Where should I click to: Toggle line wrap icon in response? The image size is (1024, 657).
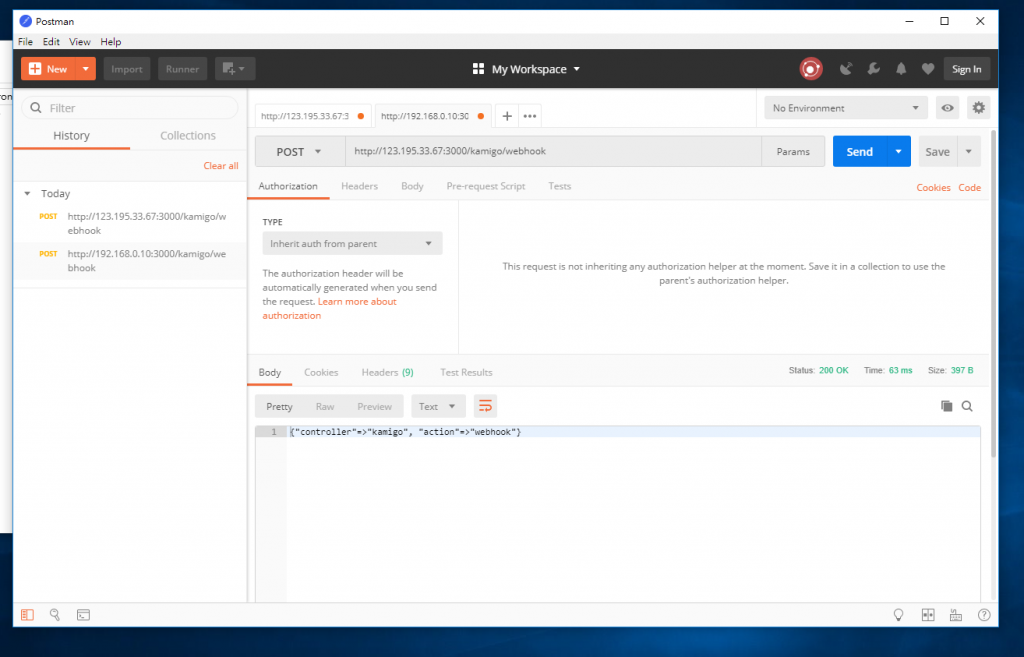point(485,406)
